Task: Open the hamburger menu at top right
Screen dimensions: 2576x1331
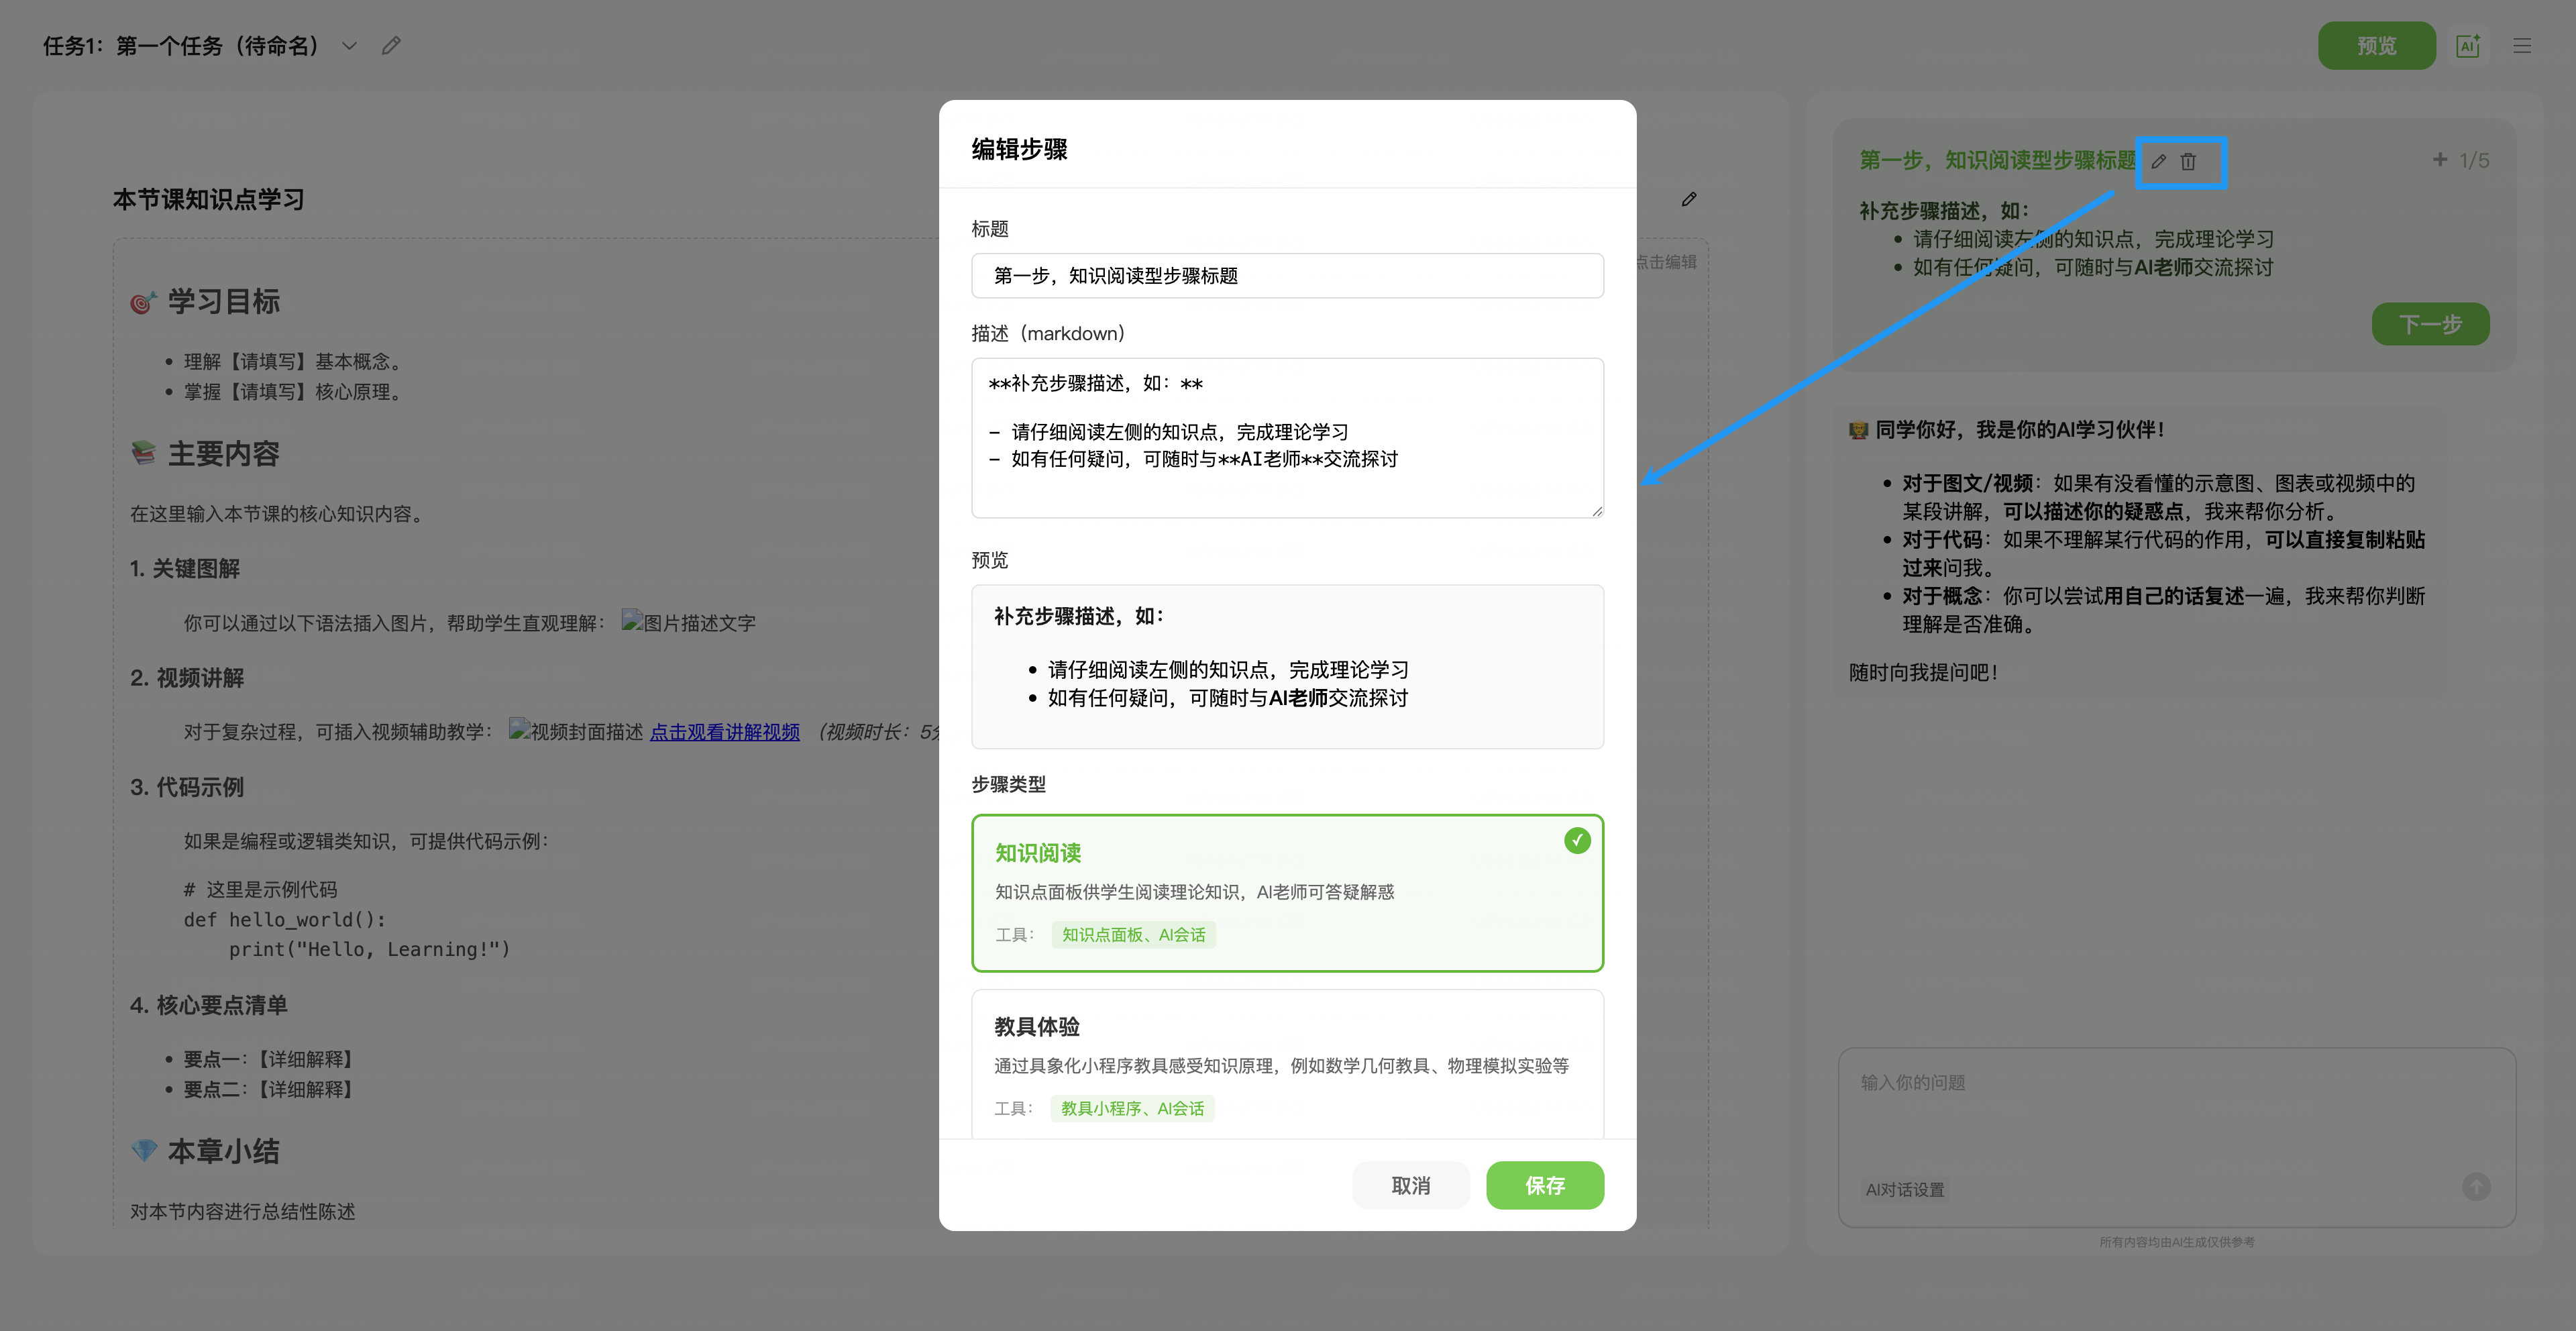Action: pyautogui.click(x=2522, y=46)
